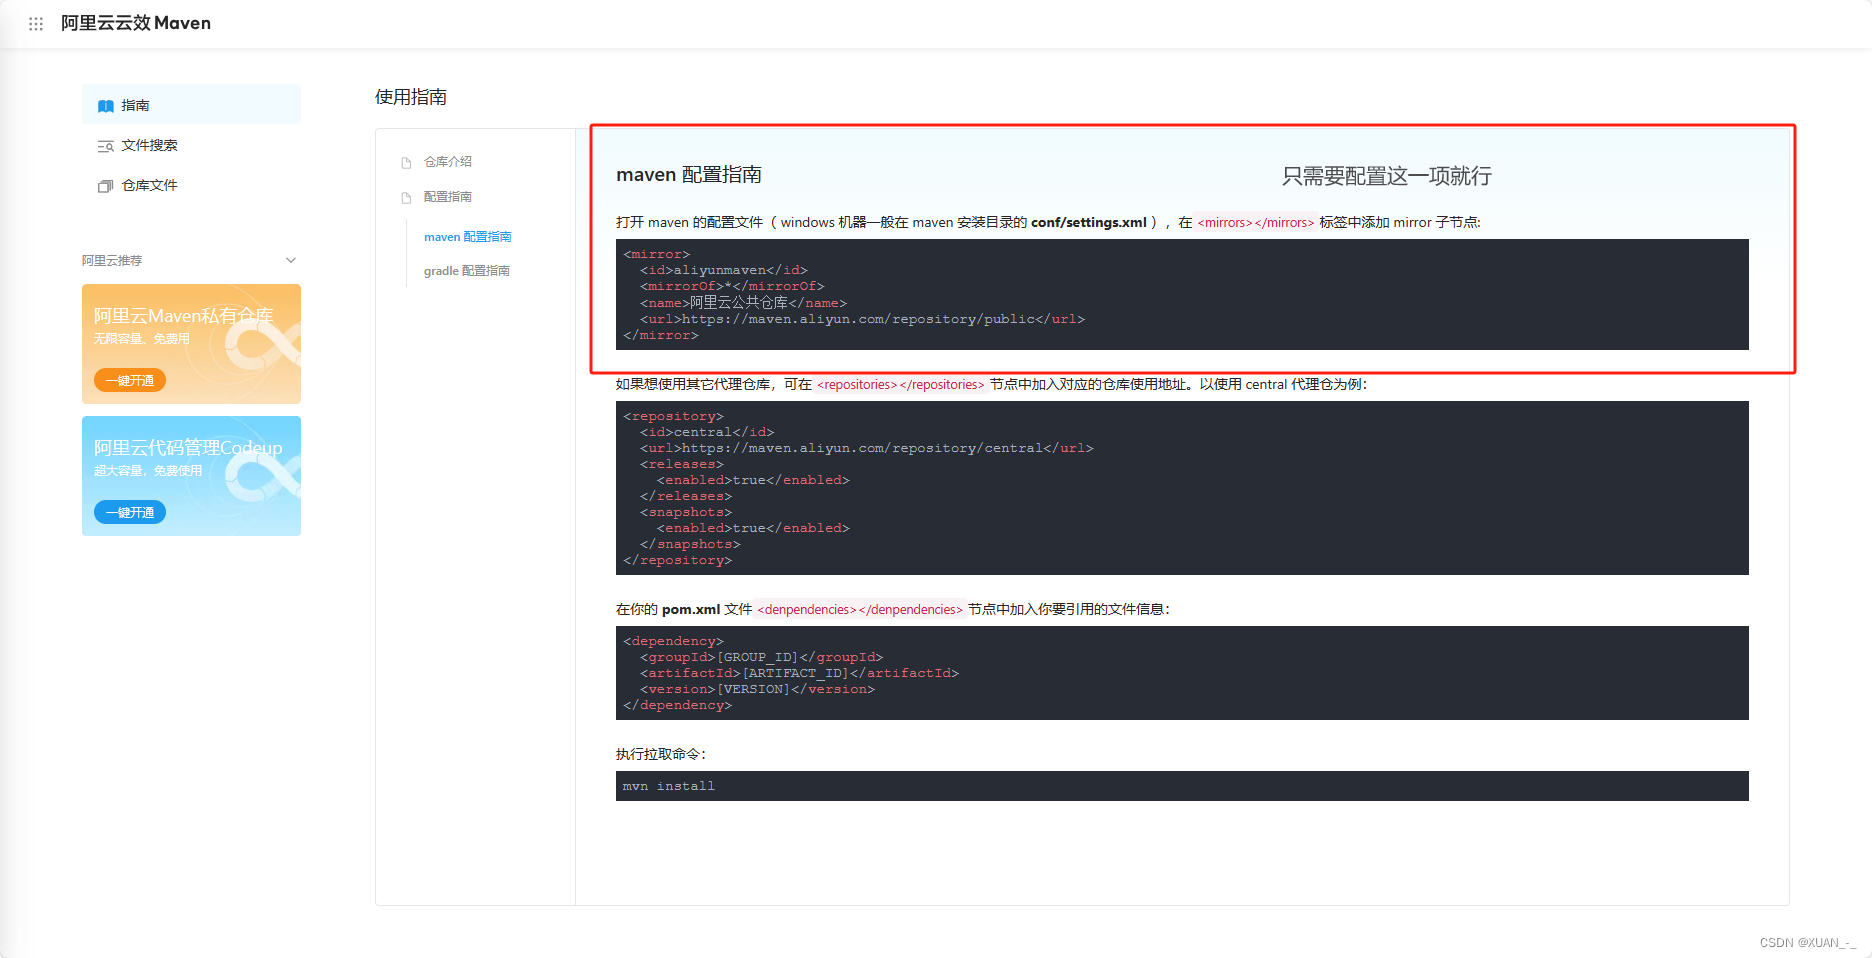This screenshot has width=1872, height=958.
Task: Select the gradle 配置指南 link
Action: [x=466, y=270]
